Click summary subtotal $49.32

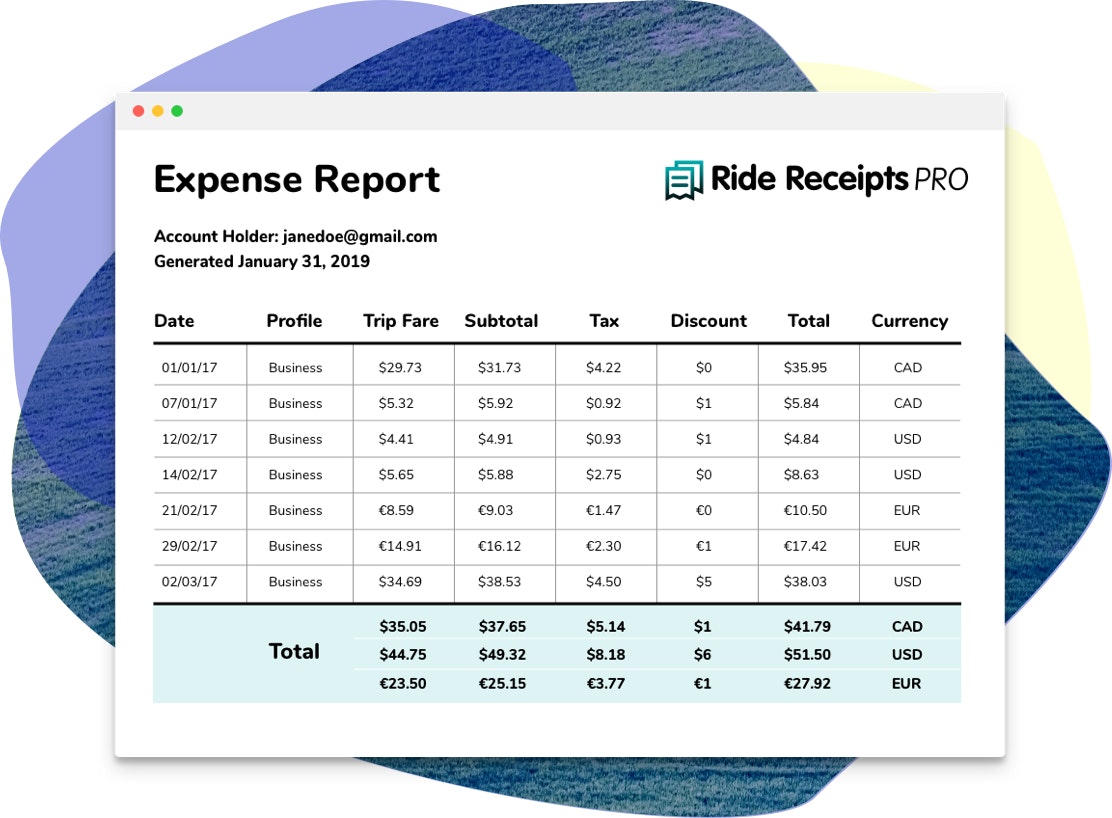pyautogui.click(x=502, y=655)
